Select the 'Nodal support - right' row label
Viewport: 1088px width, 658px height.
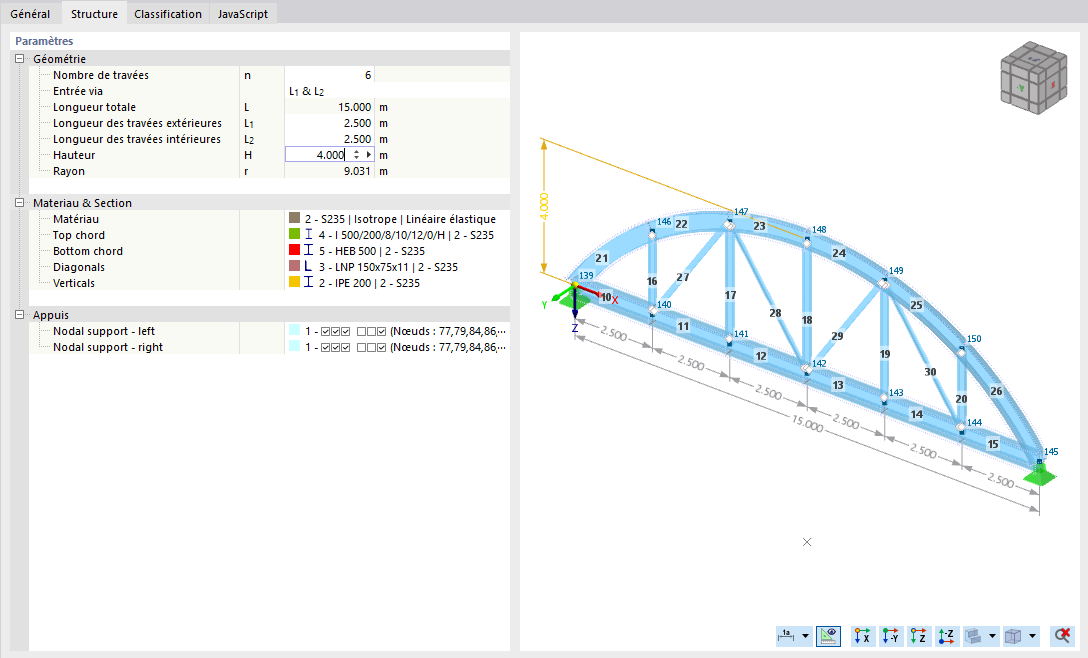[x=108, y=347]
